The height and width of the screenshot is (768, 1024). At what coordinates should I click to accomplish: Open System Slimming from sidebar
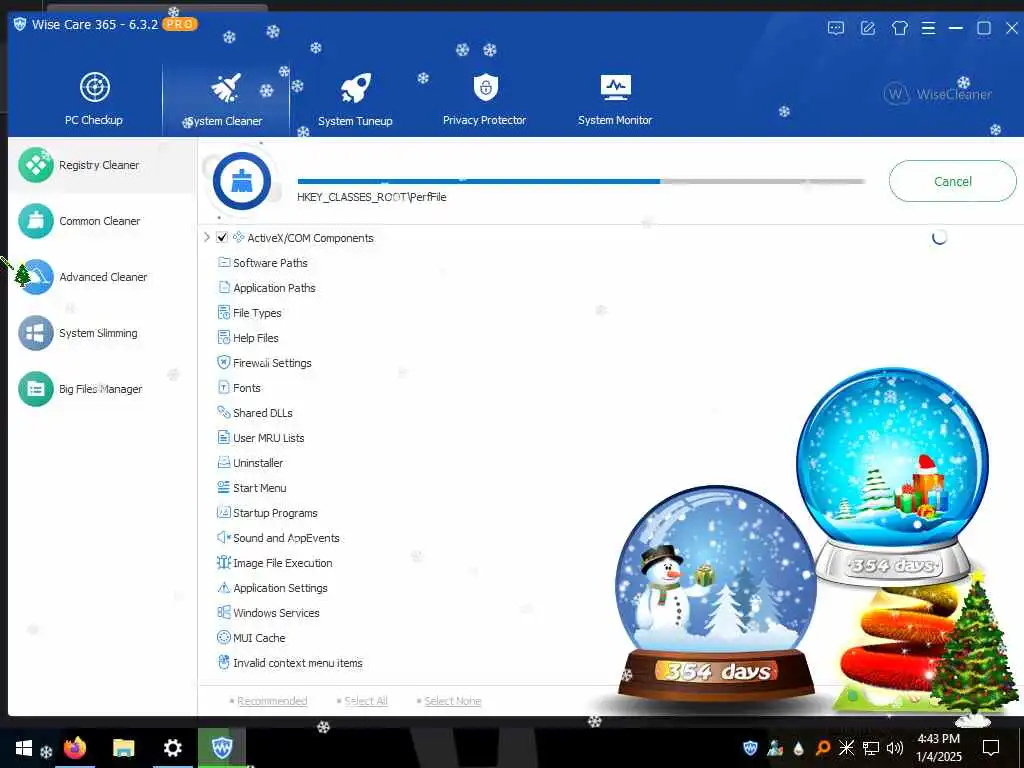click(x=102, y=333)
